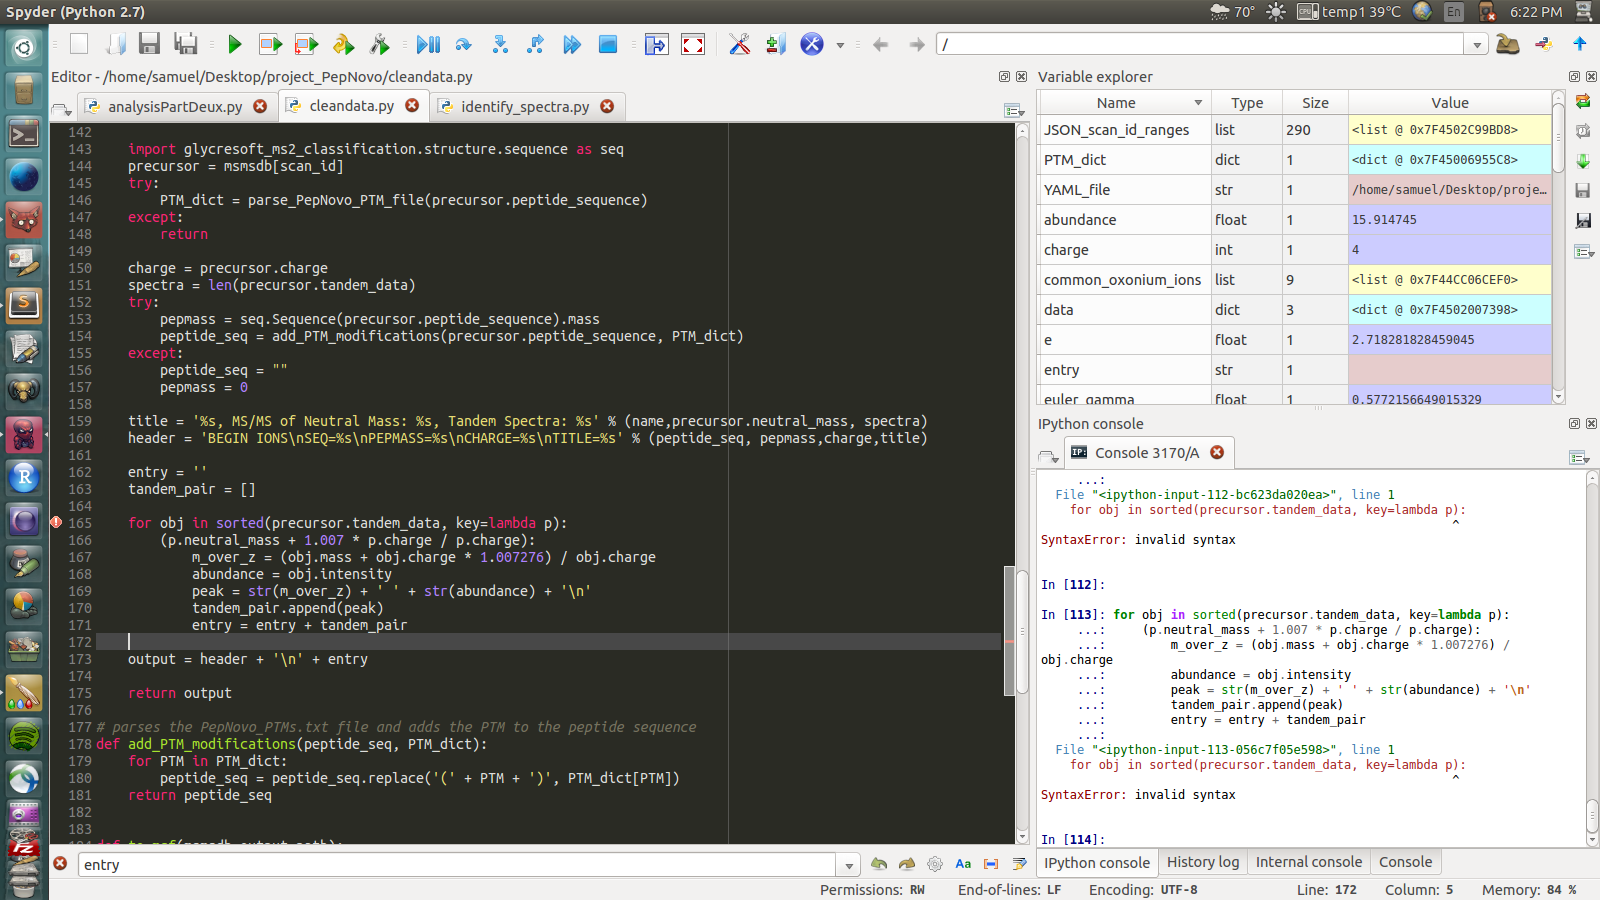Change to the parent directory
This screenshot has width=1600, height=900.
[1580, 44]
